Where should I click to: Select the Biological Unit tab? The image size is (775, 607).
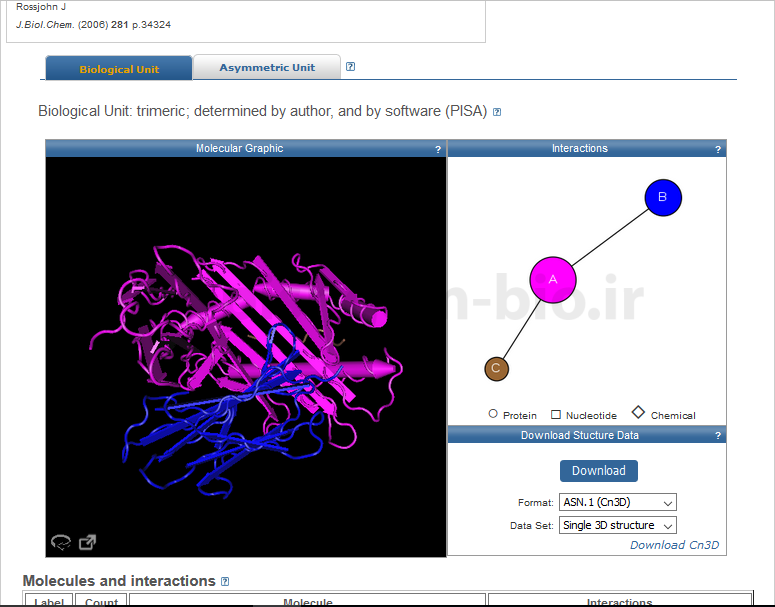(x=120, y=69)
